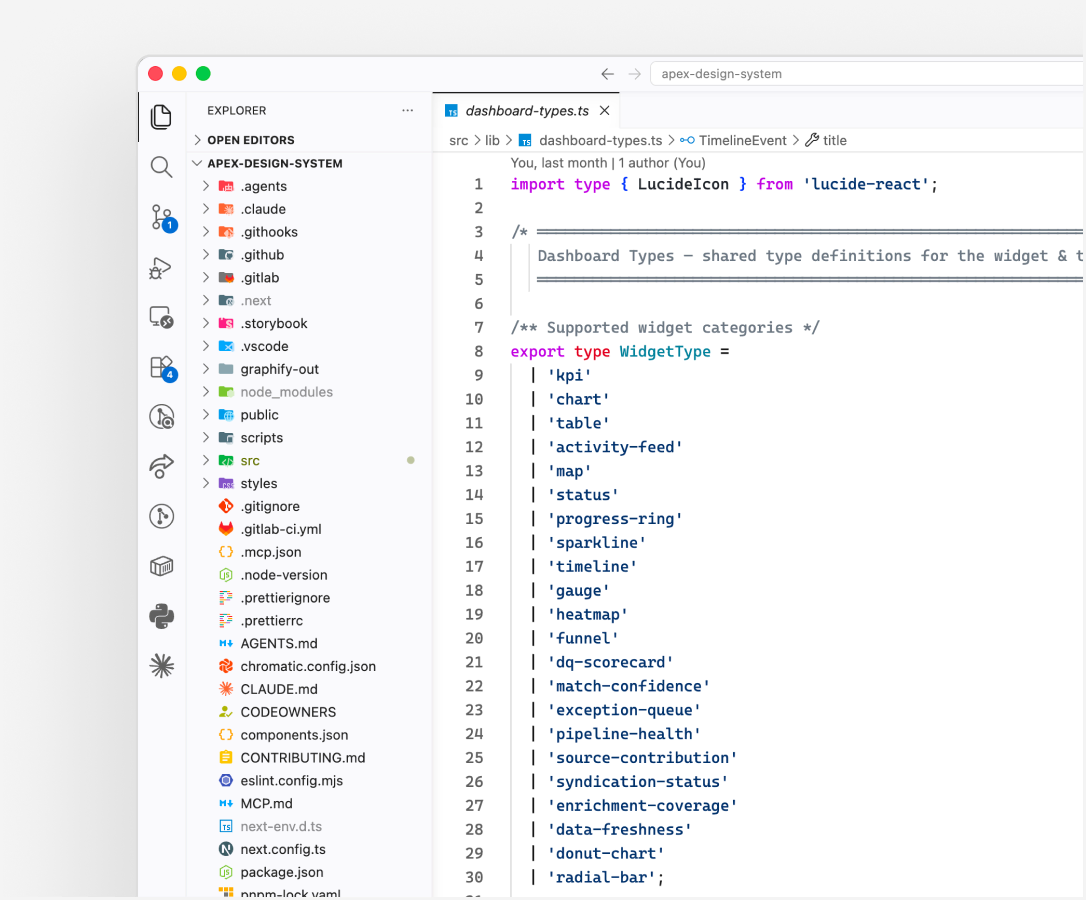Click the apex-design-system command center field

tap(866, 74)
